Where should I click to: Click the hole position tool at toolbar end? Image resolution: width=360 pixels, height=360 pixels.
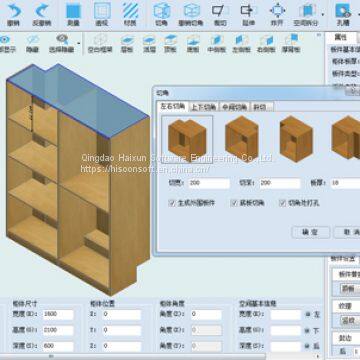(x=343, y=11)
